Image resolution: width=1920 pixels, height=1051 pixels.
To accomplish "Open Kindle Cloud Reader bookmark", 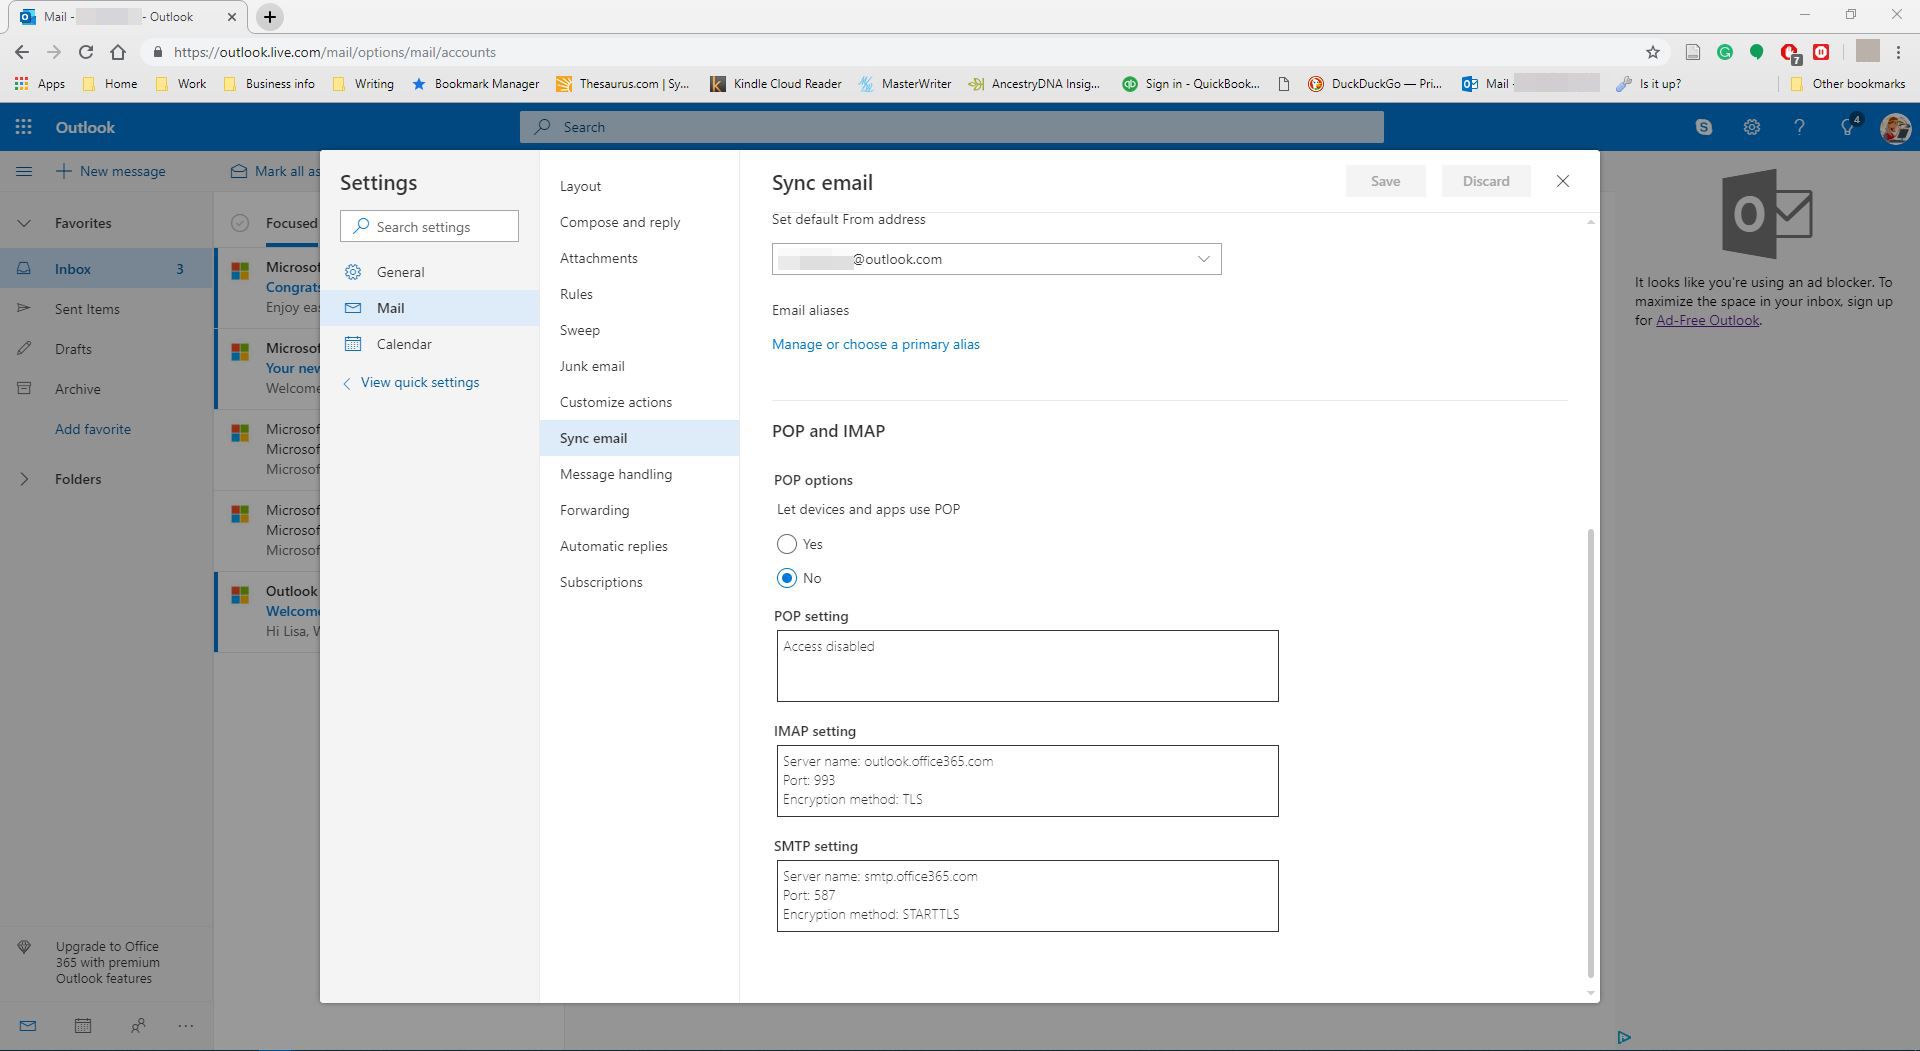I will 775,84.
